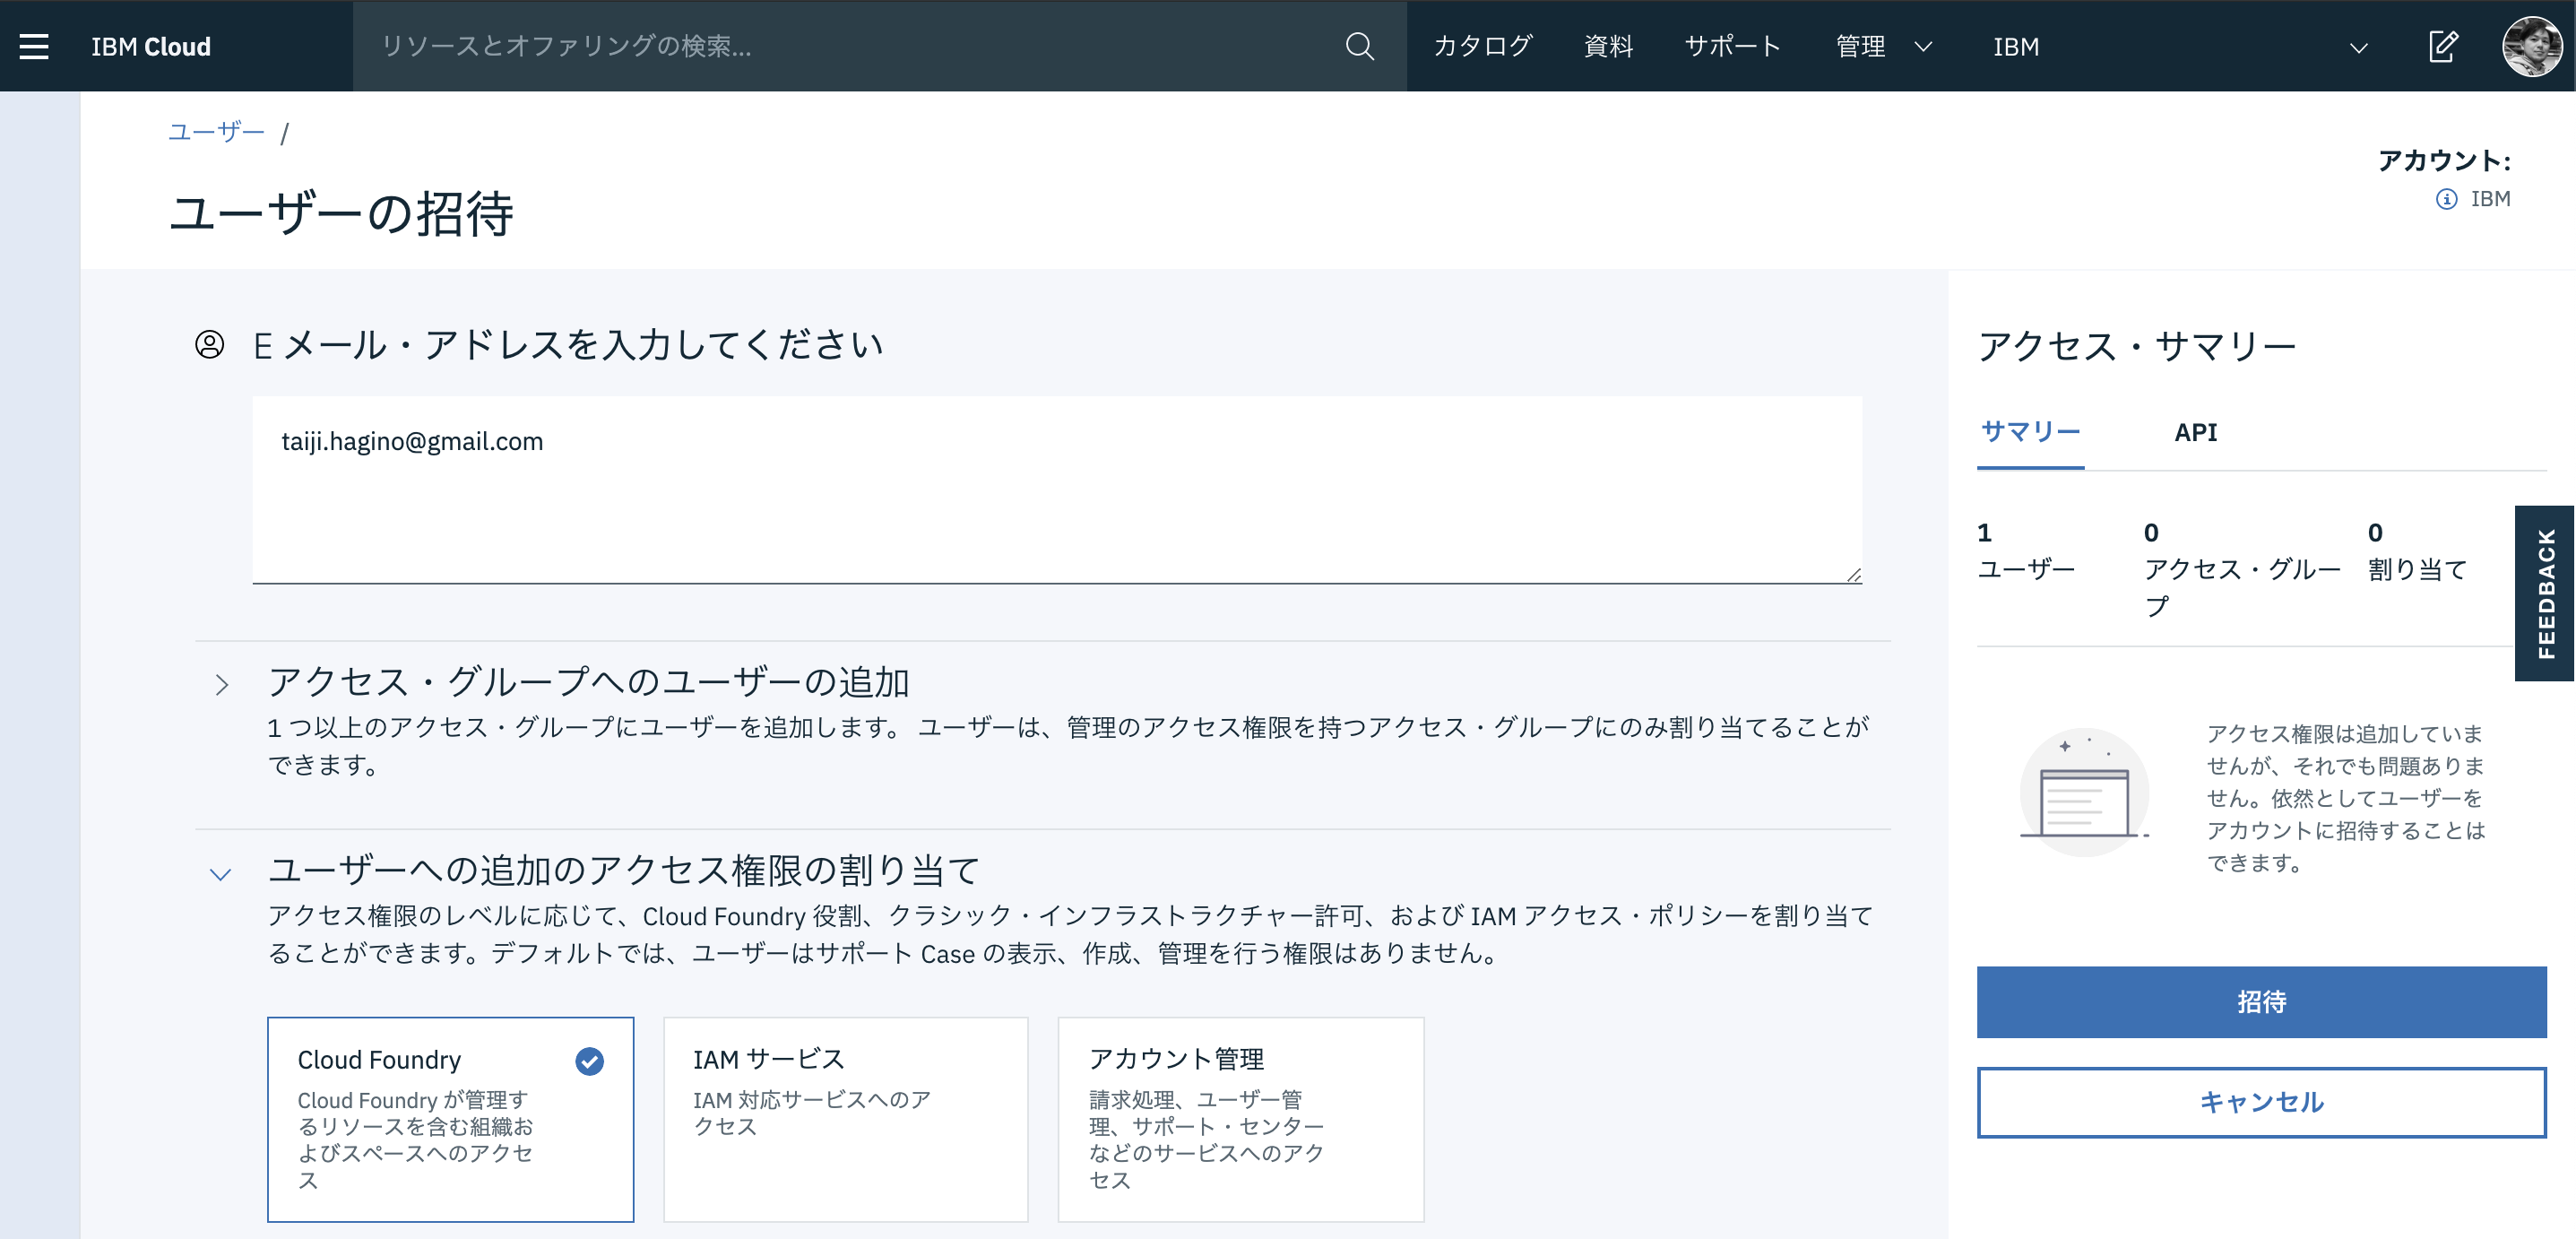Switch to the API tab
Viewport: 2576px width, 1239px height.
pos(2195,432)
